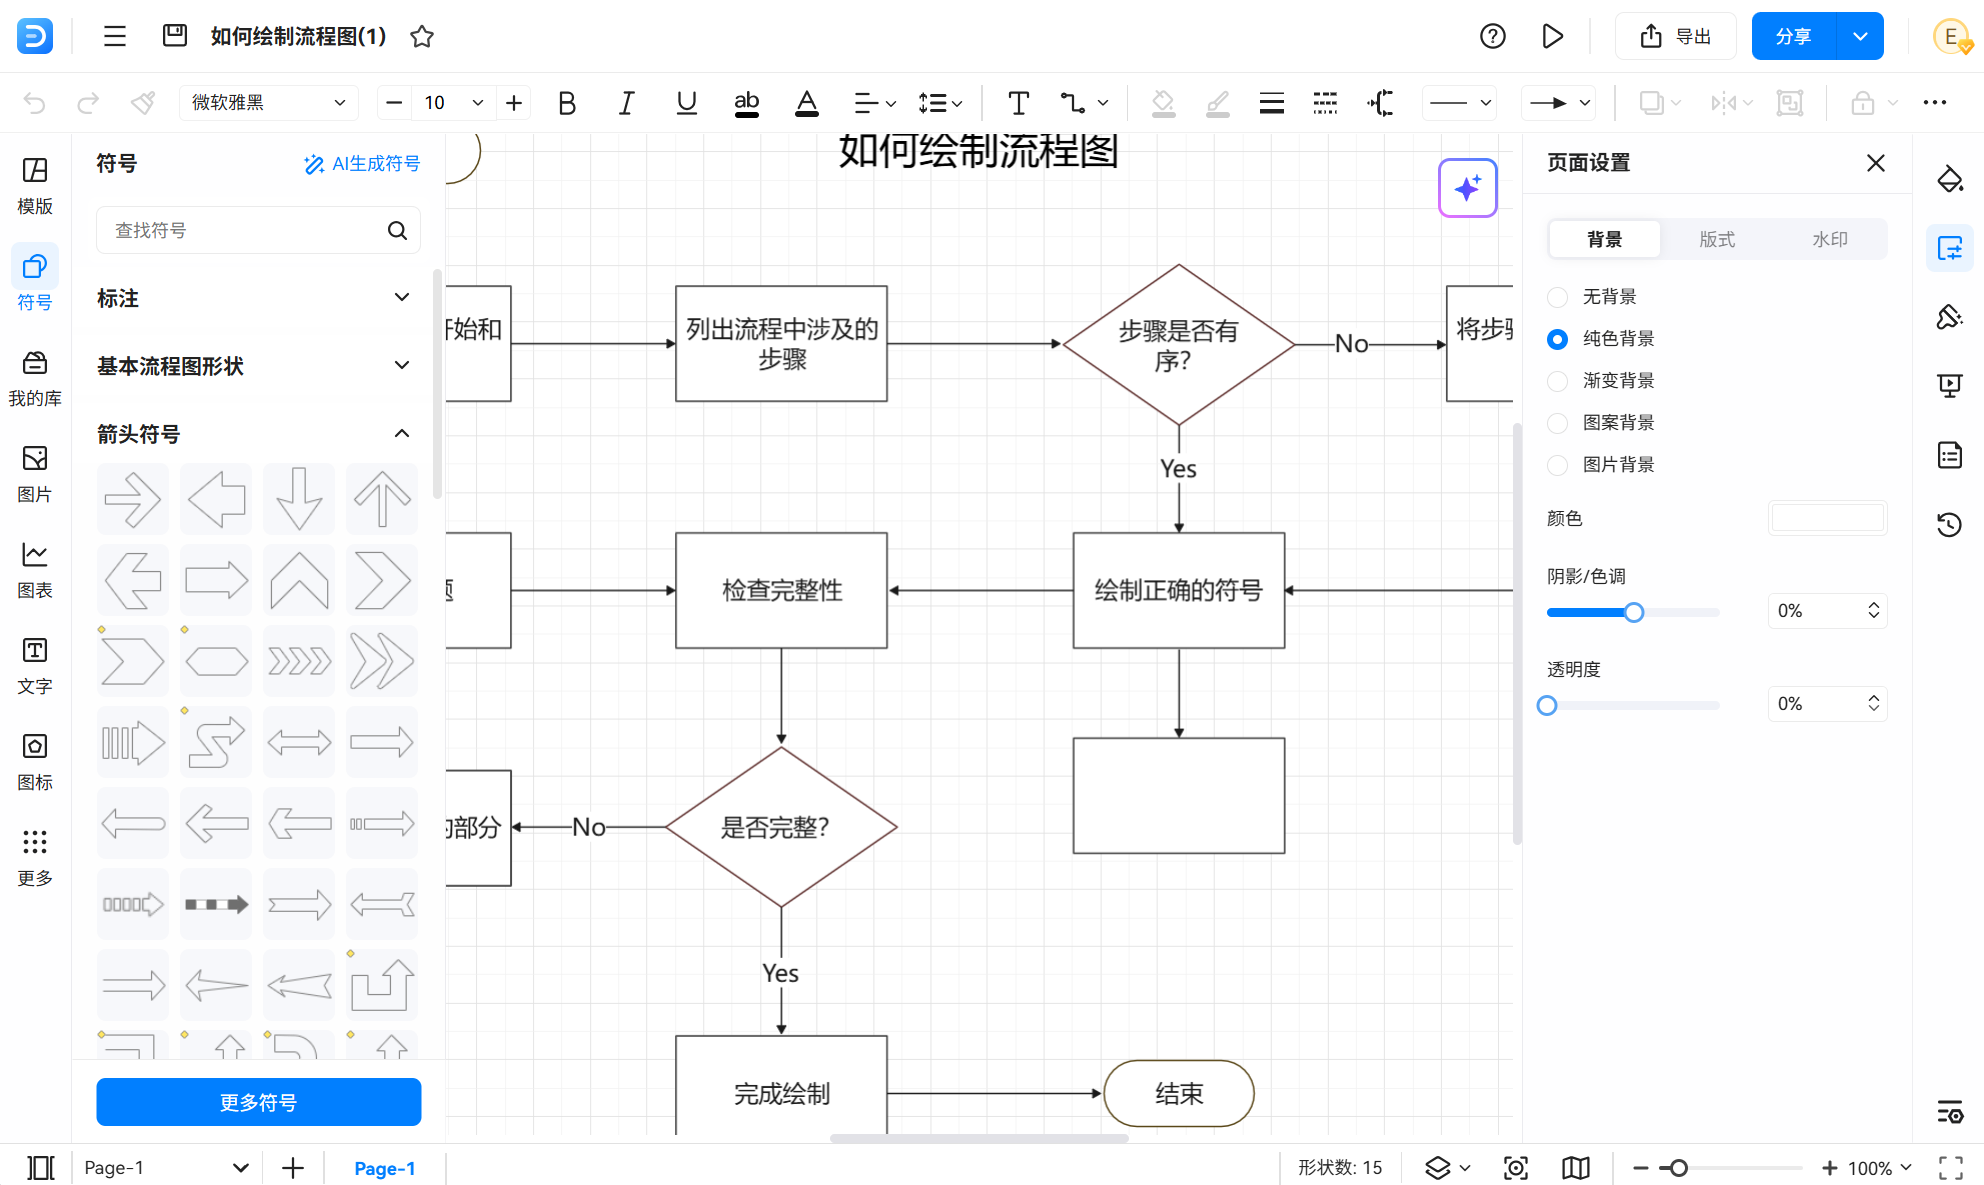Open the help question mark icon
The height and width of the screenshot is (1185, 1984).
click(1492, 36)
